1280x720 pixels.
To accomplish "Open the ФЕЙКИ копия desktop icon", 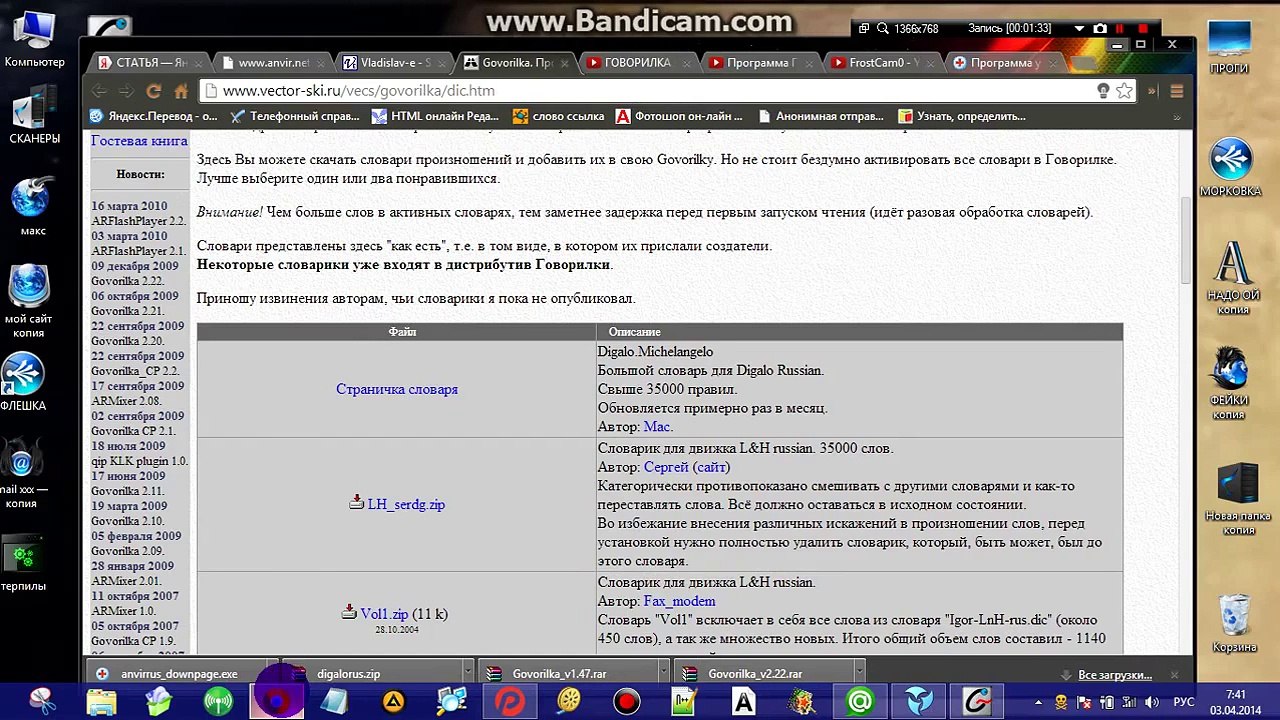I will tap(1229, 383).
